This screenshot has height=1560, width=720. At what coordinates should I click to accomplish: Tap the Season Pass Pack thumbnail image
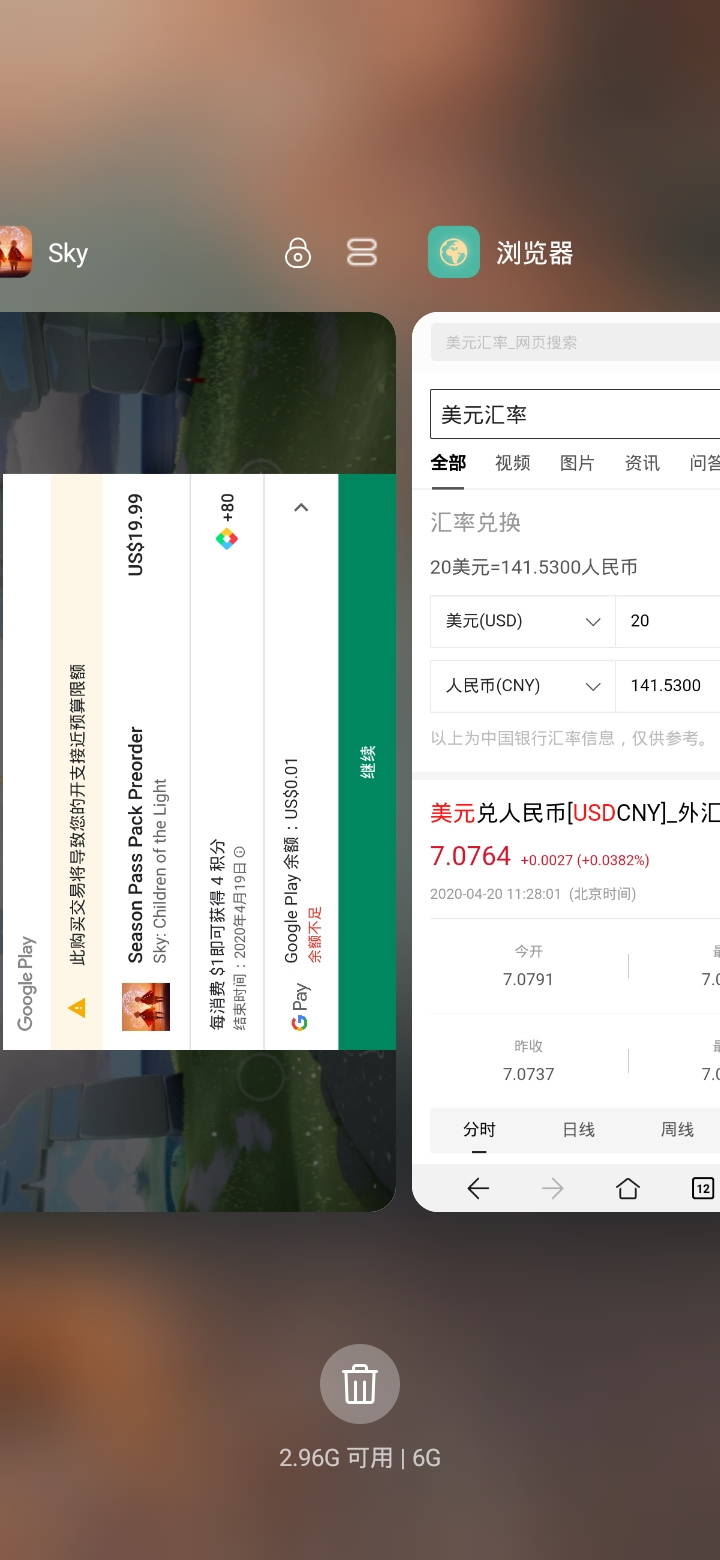click(x=146, y=1007)
